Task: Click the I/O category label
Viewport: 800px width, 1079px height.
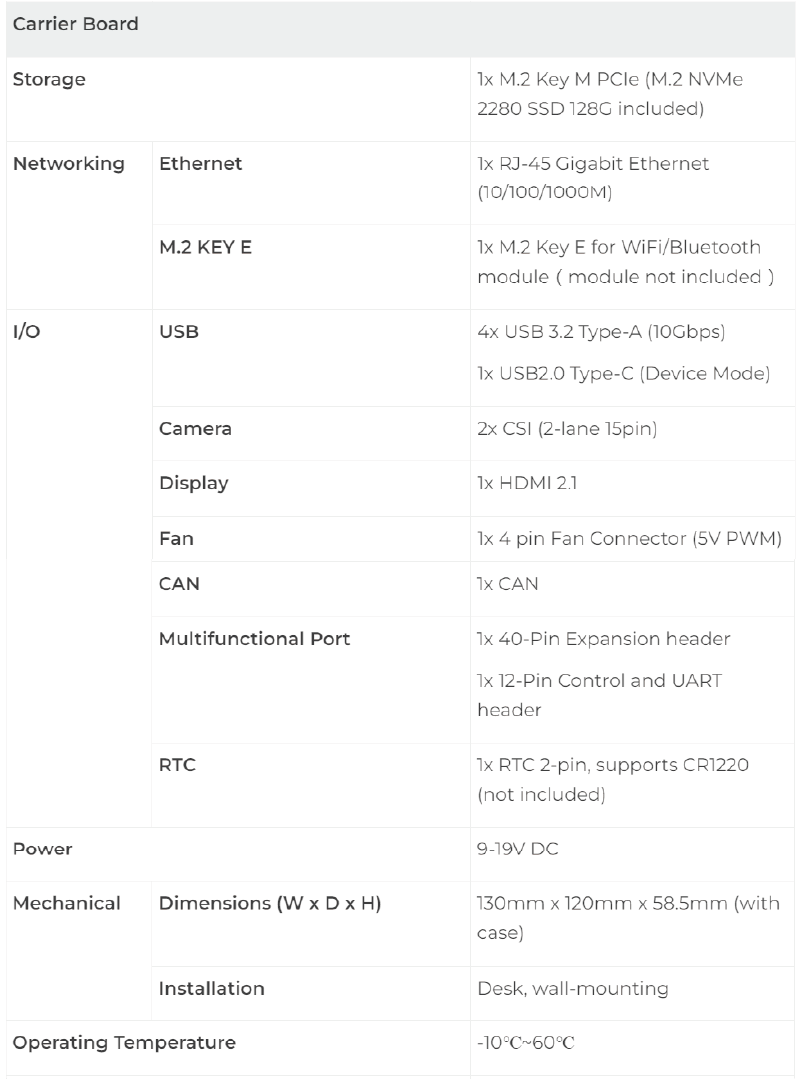Action: click(26, 332)
